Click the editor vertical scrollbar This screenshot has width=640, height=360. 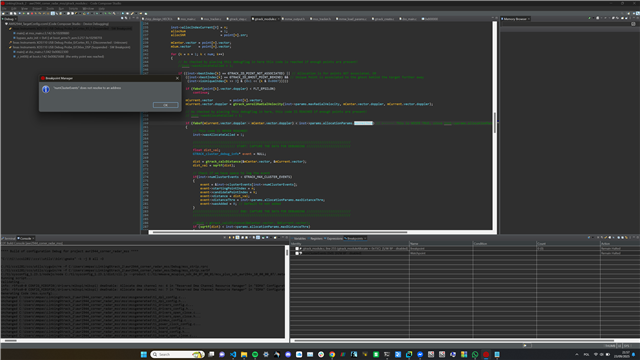[x=495, y=122]
